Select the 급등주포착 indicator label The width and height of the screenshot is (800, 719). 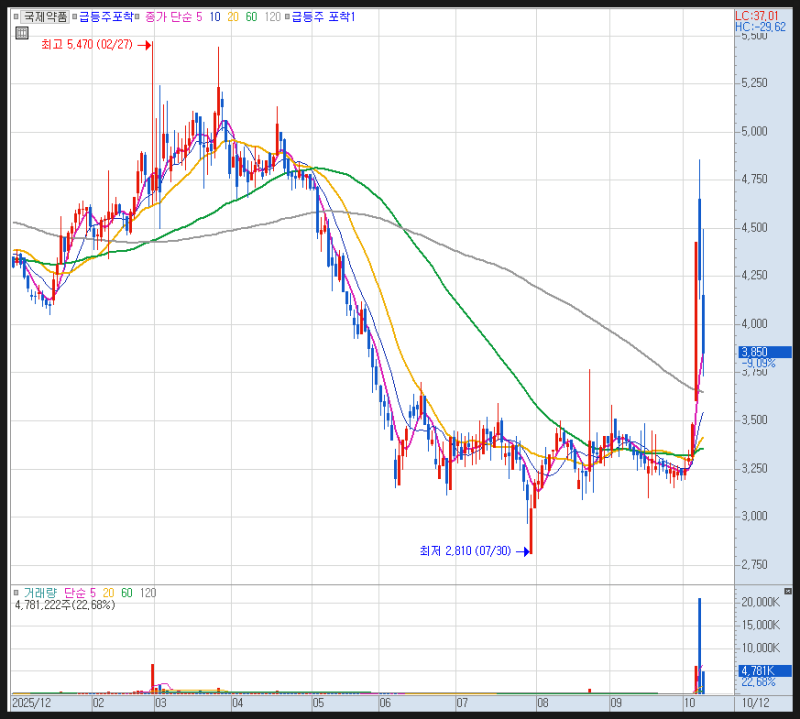tap(106, 17)
